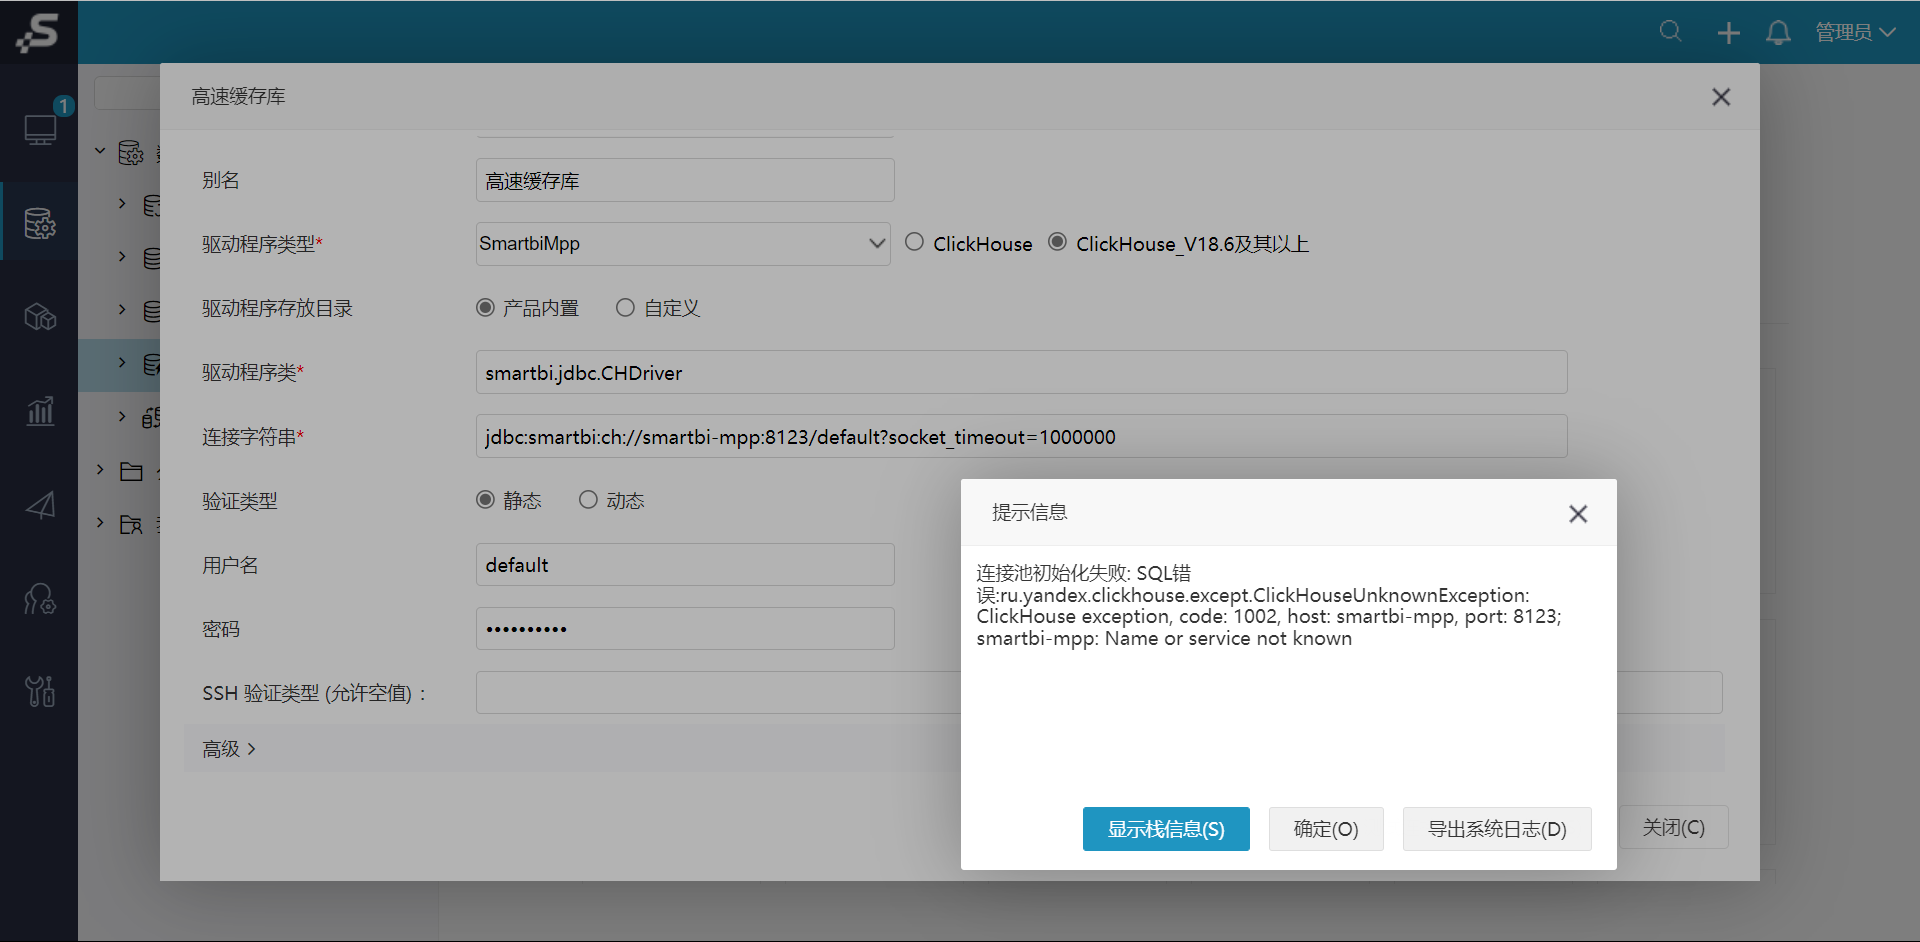Click the 确定(O) button

[x=1326, y=829]
